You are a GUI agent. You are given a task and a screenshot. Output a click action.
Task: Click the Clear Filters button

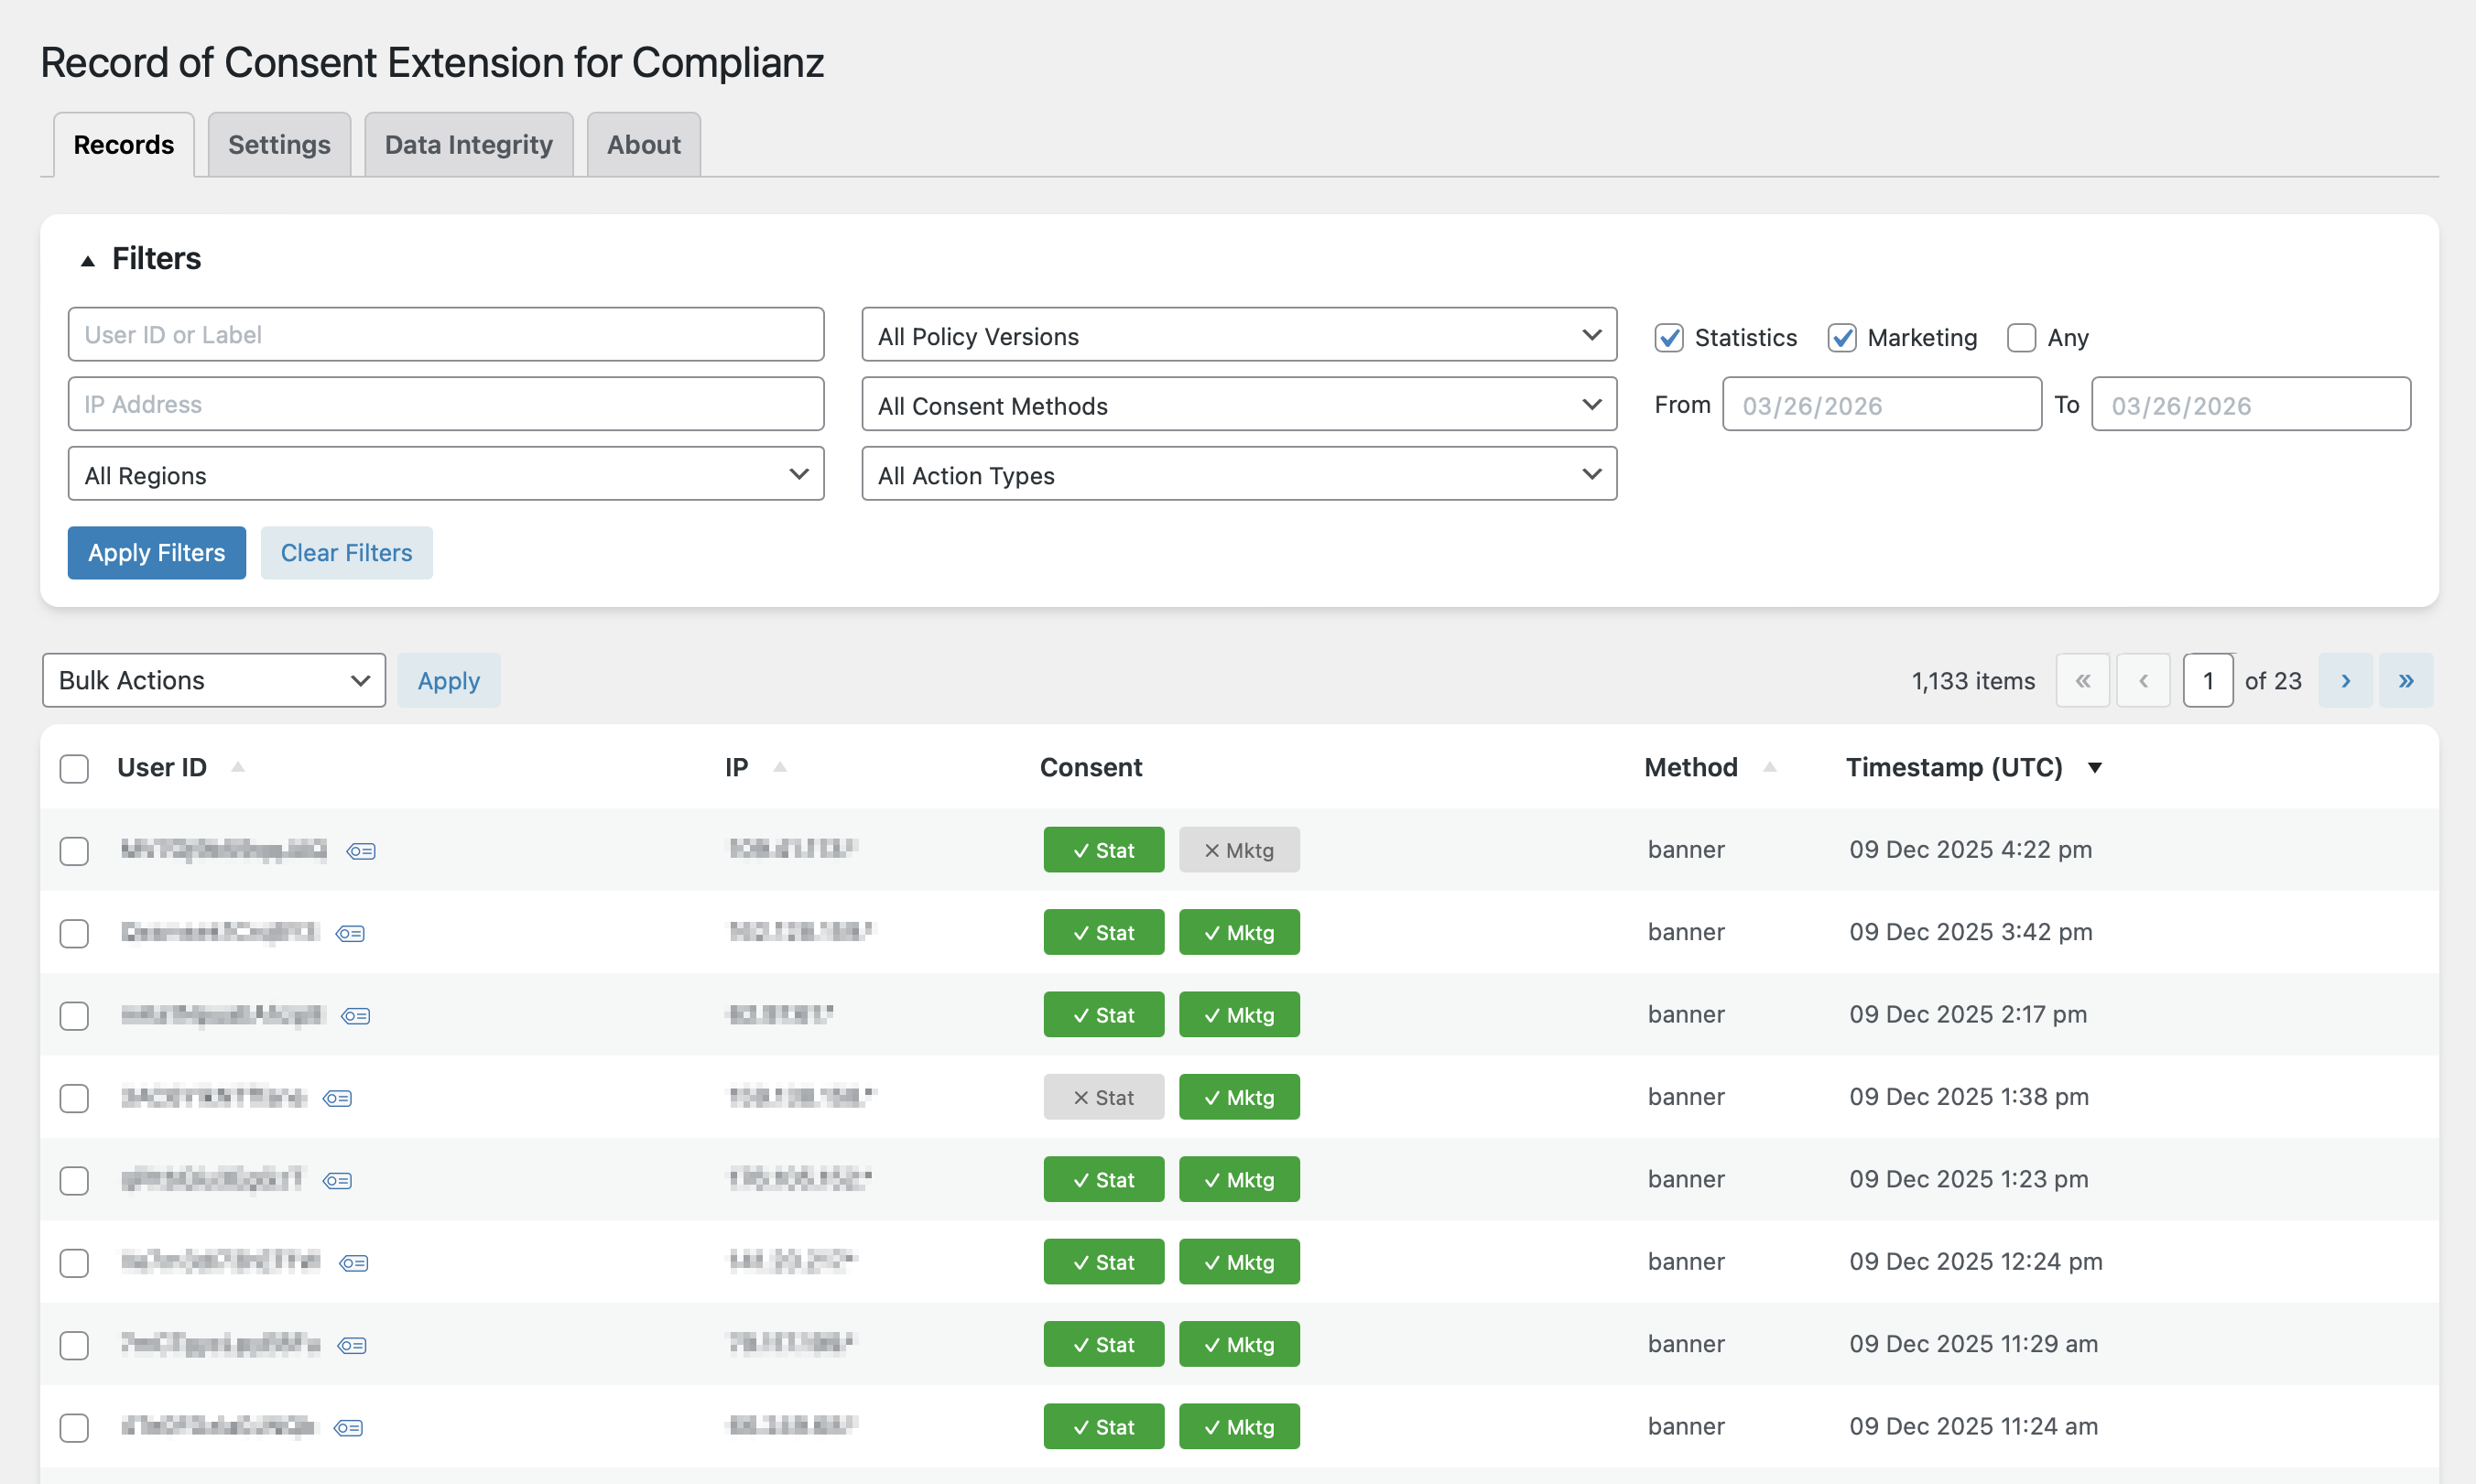[346, 553]
